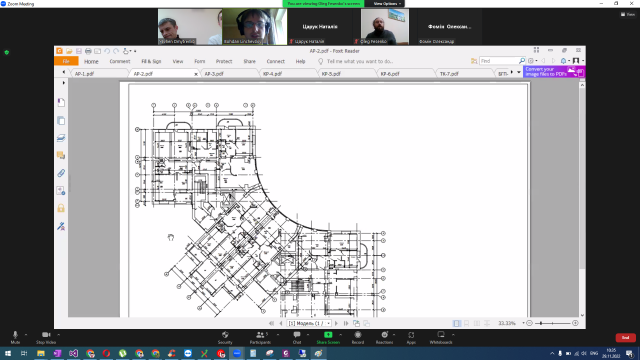Jump to the last page arrow
This screenshot has width=640, height=360.
[x=346, y=323]
